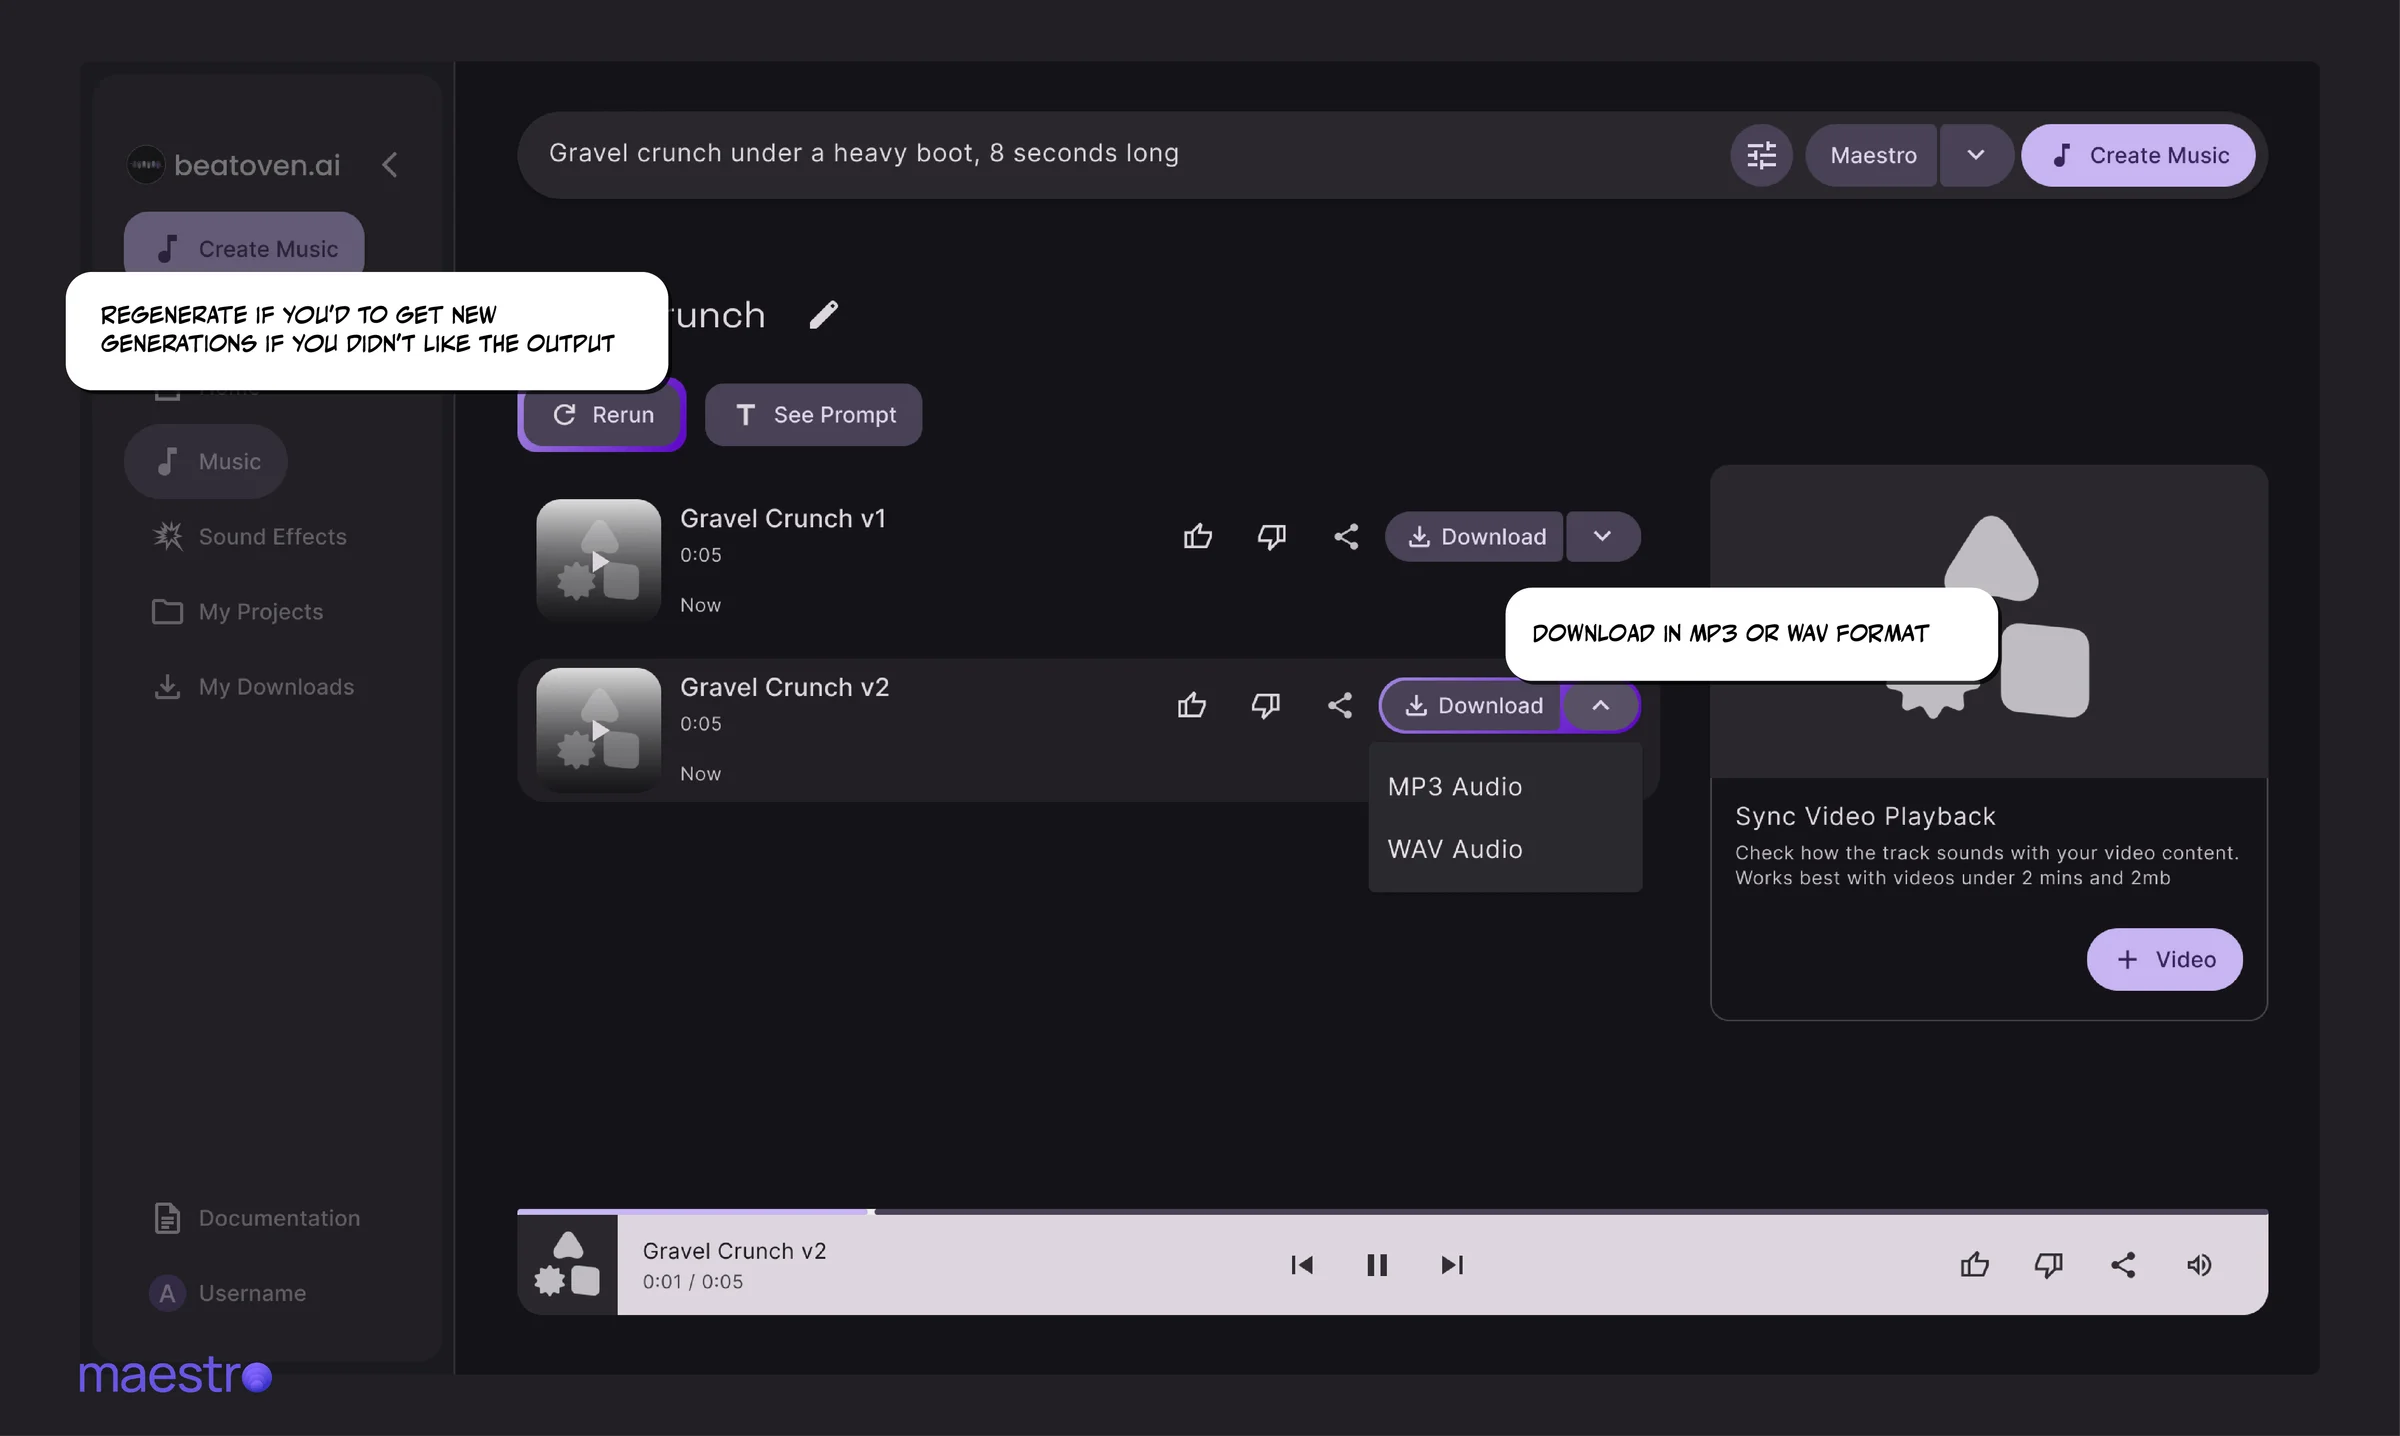Edit the track title with the pencil icon
This screenshot has height=1436, width=2400.
(x=823, y=315)
